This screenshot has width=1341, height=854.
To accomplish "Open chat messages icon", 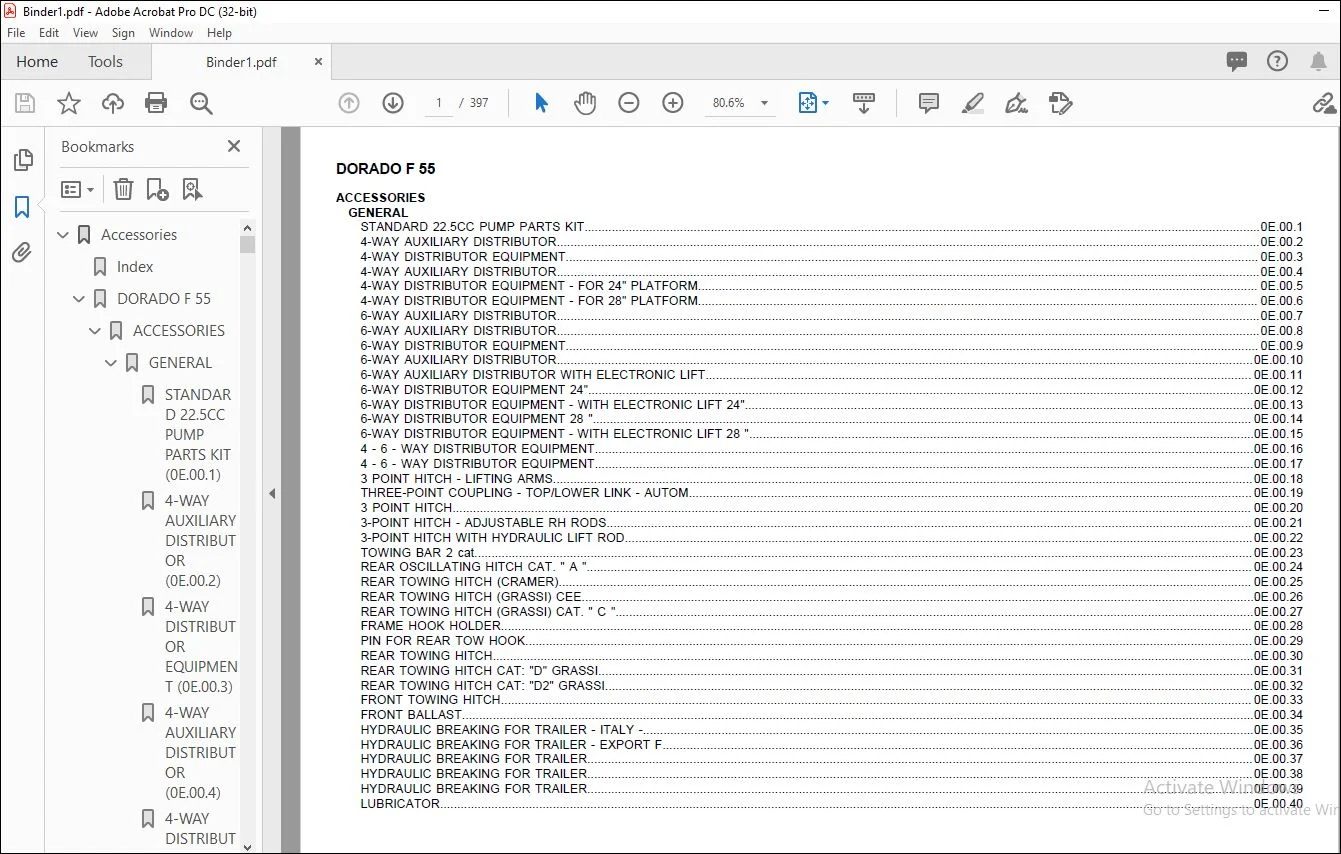I will [x=1237, y=62].
